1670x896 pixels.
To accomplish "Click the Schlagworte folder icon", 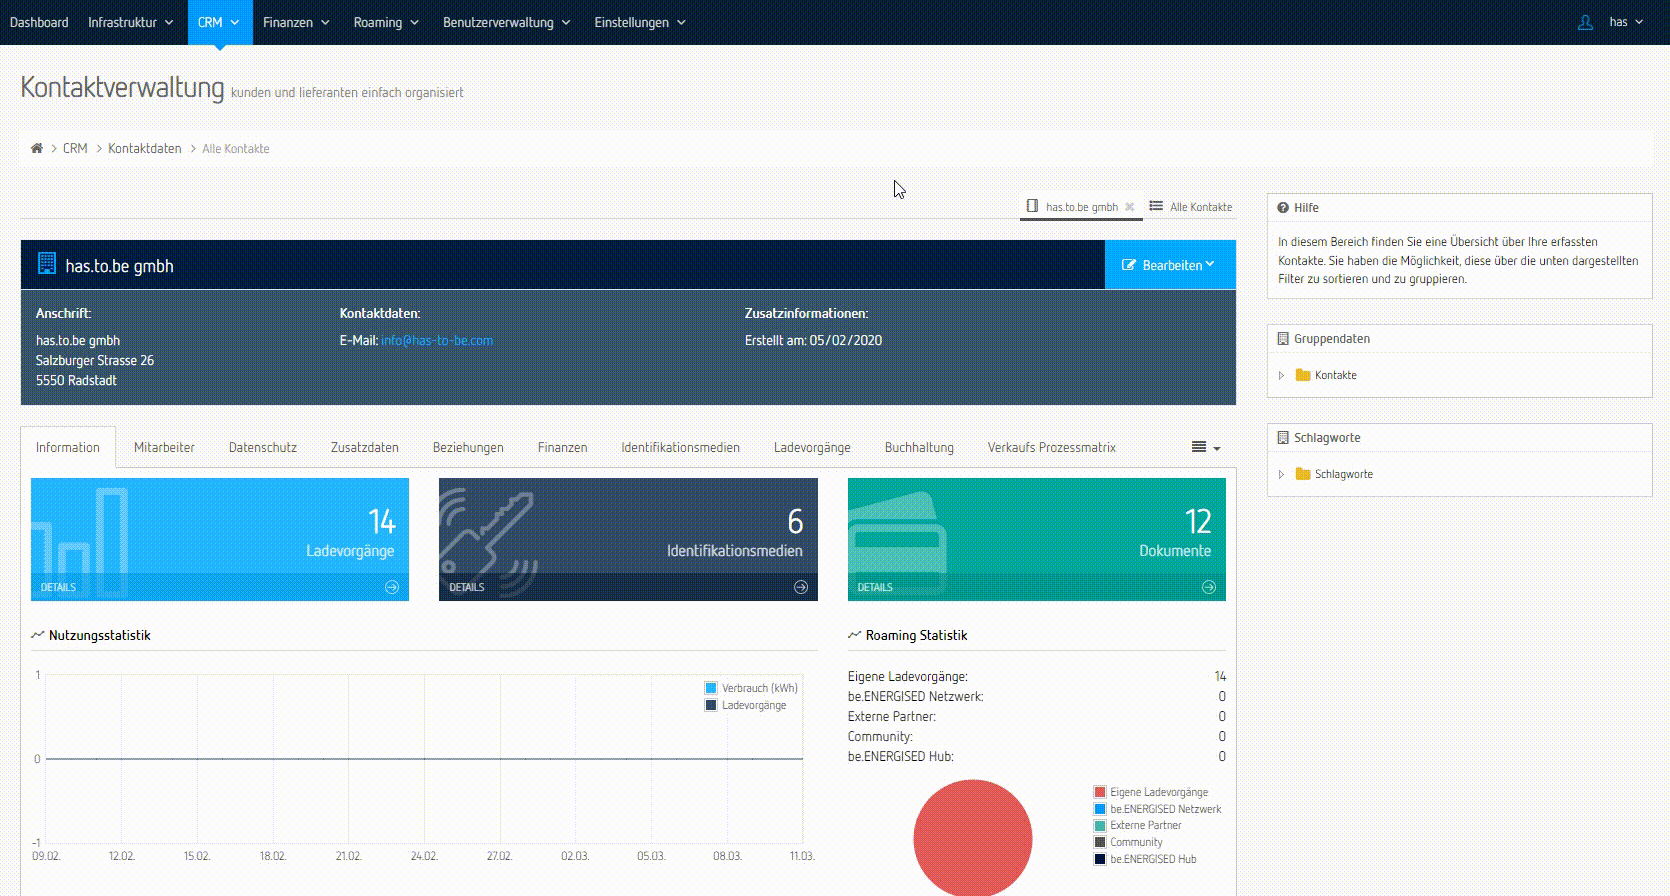I will click(1303, 474).
